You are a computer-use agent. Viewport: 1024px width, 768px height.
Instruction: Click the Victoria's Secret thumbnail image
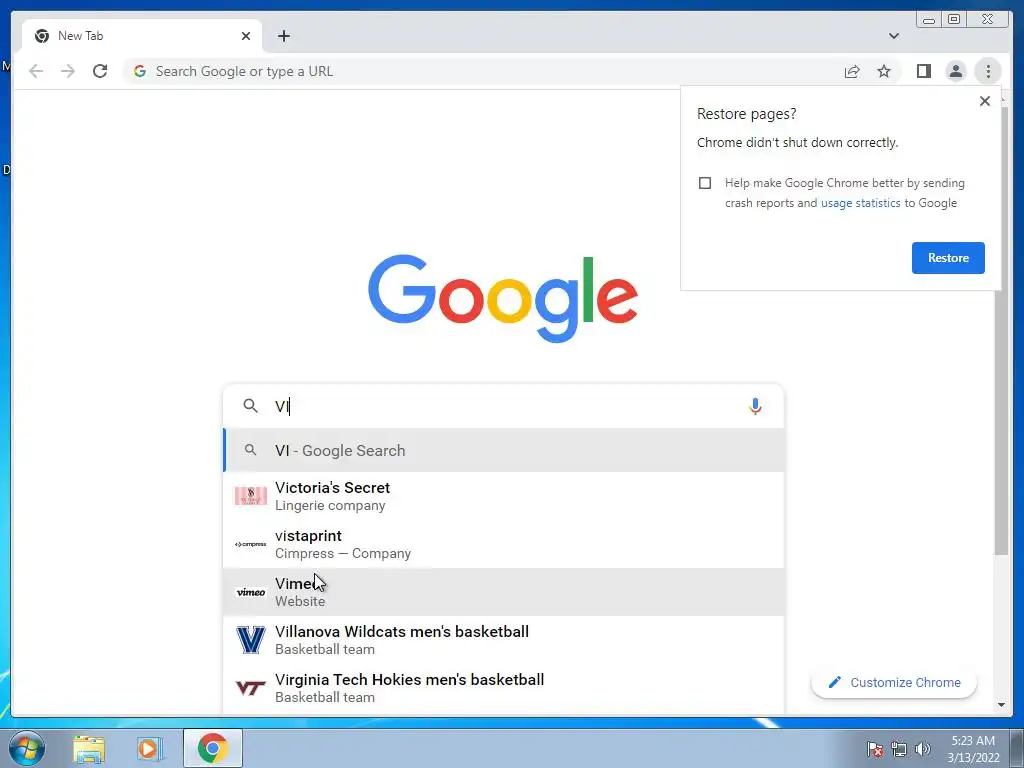point(251,496)
